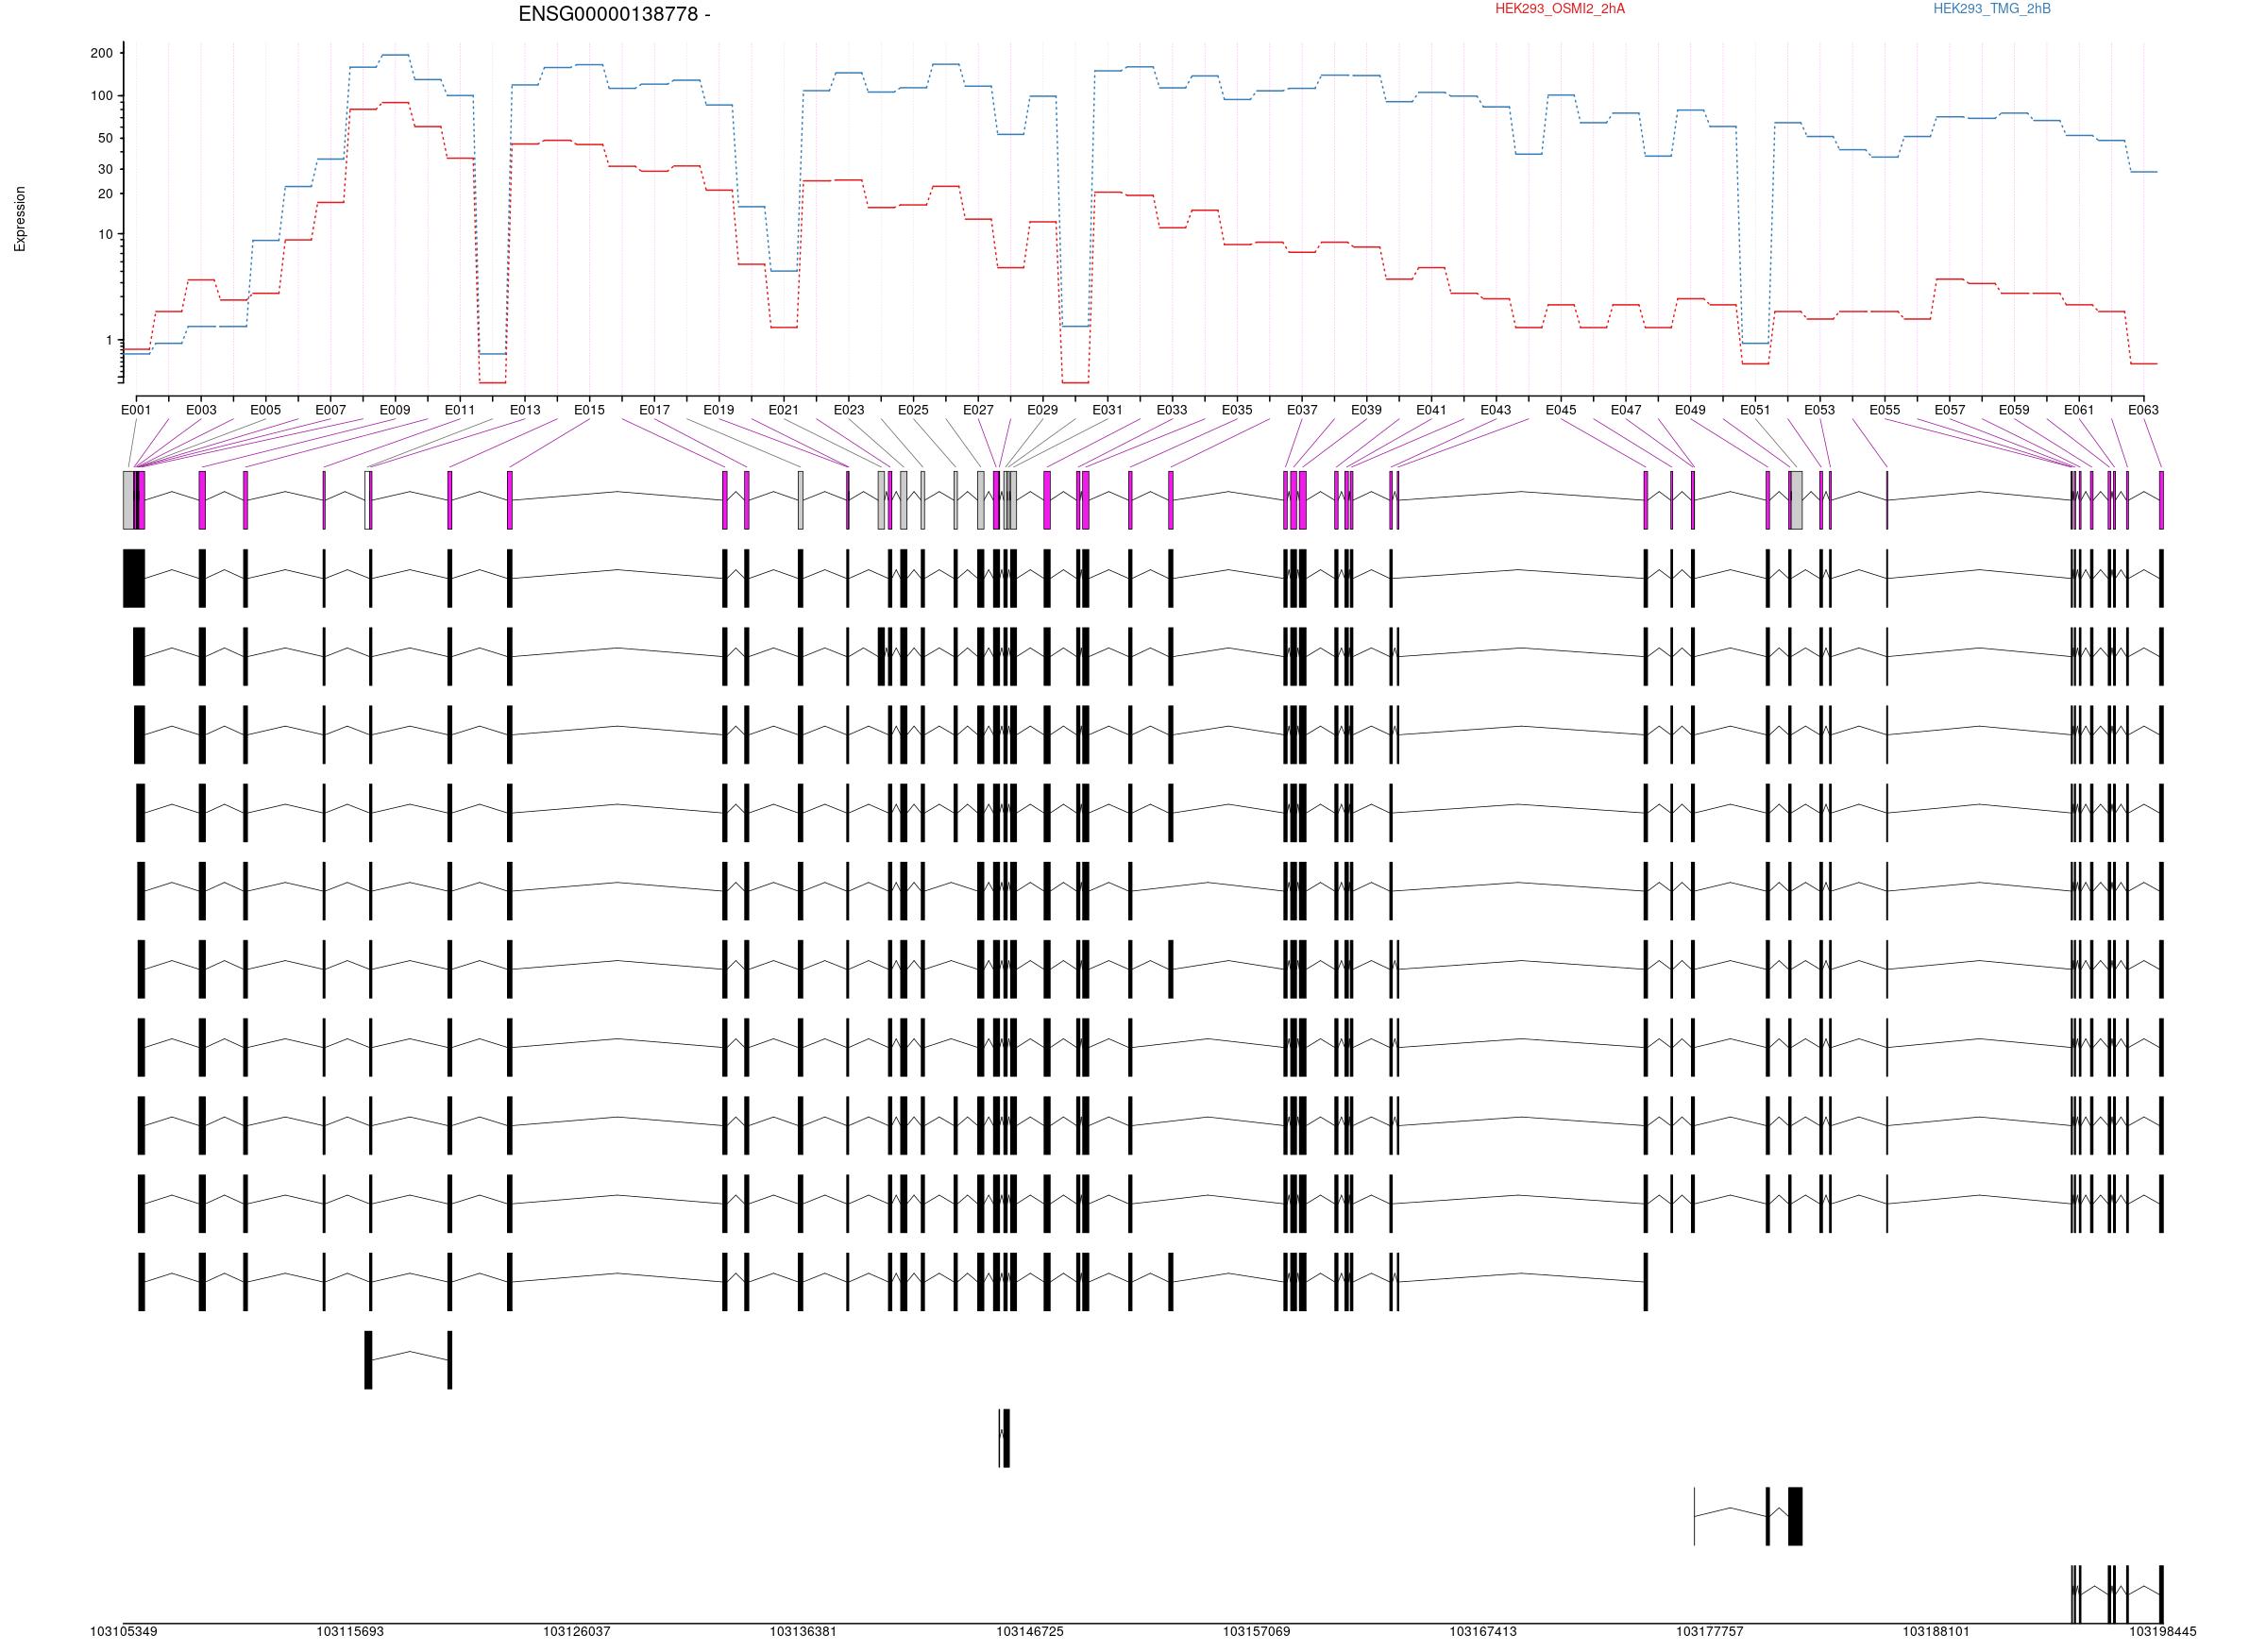This screenshot has width=2266, height=1652.
Task: Click genomic coordinate 103146725
Action: click(x=1030, y=1631)
